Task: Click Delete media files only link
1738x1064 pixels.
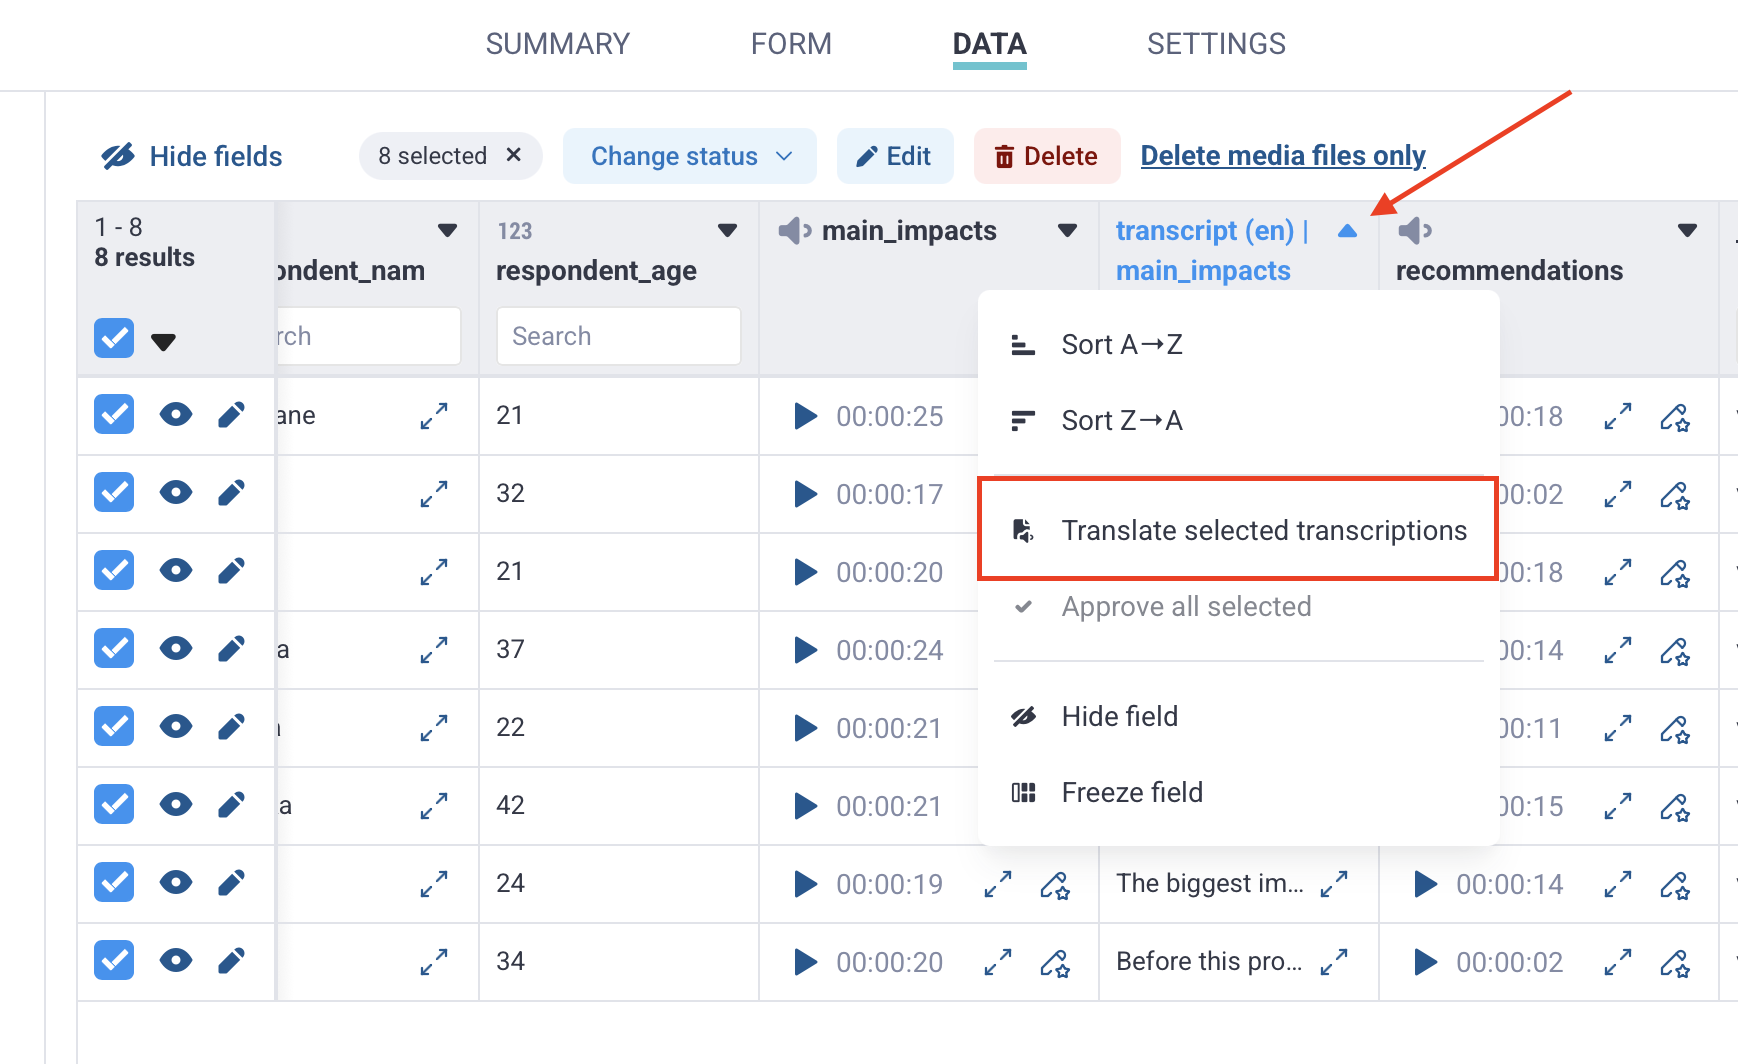Action: click(x=1283, y=156)
